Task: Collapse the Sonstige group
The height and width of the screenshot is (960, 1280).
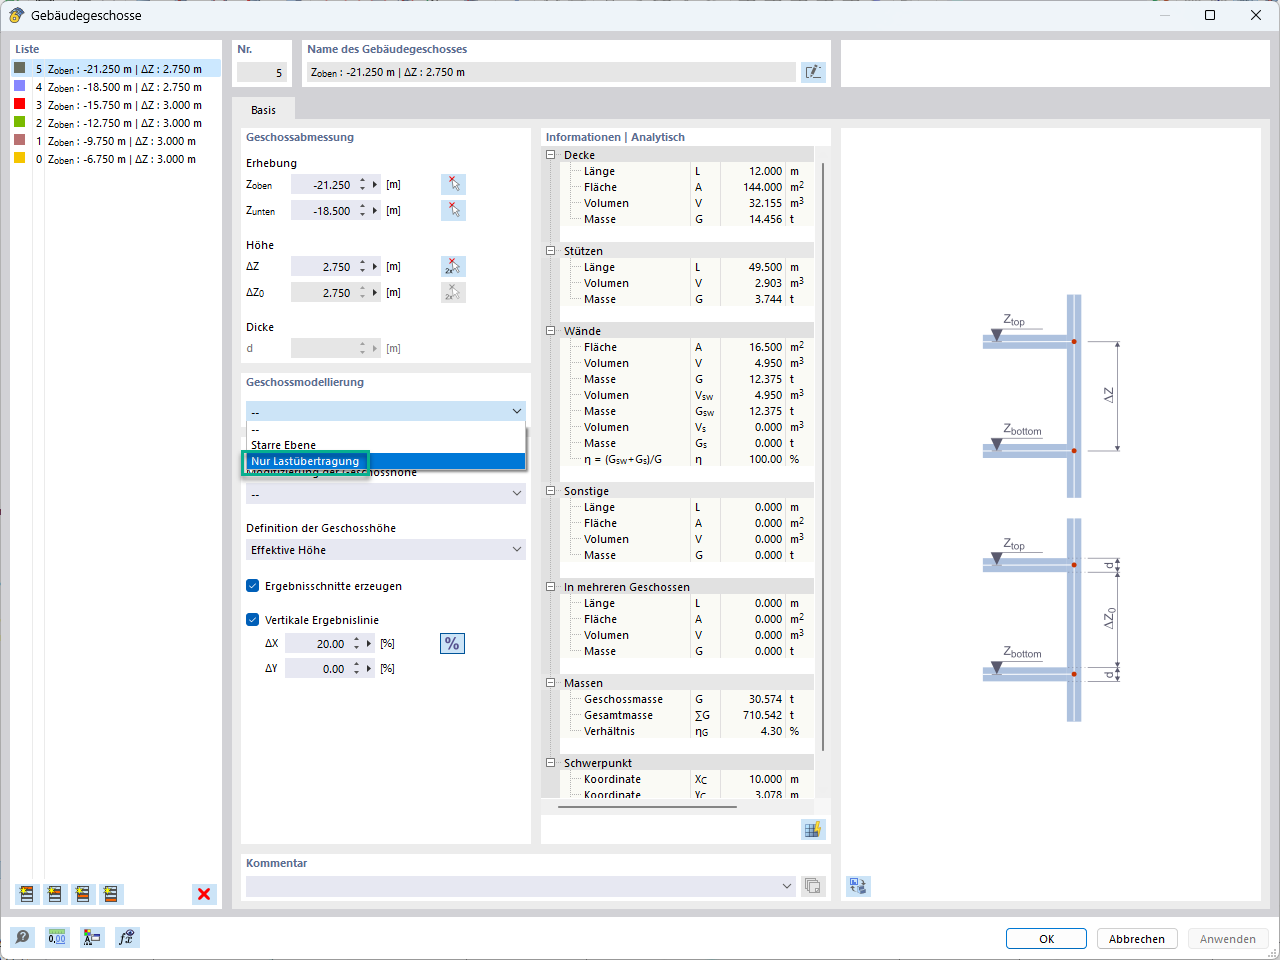Action: pyautogui.click(x=550, y=491)
